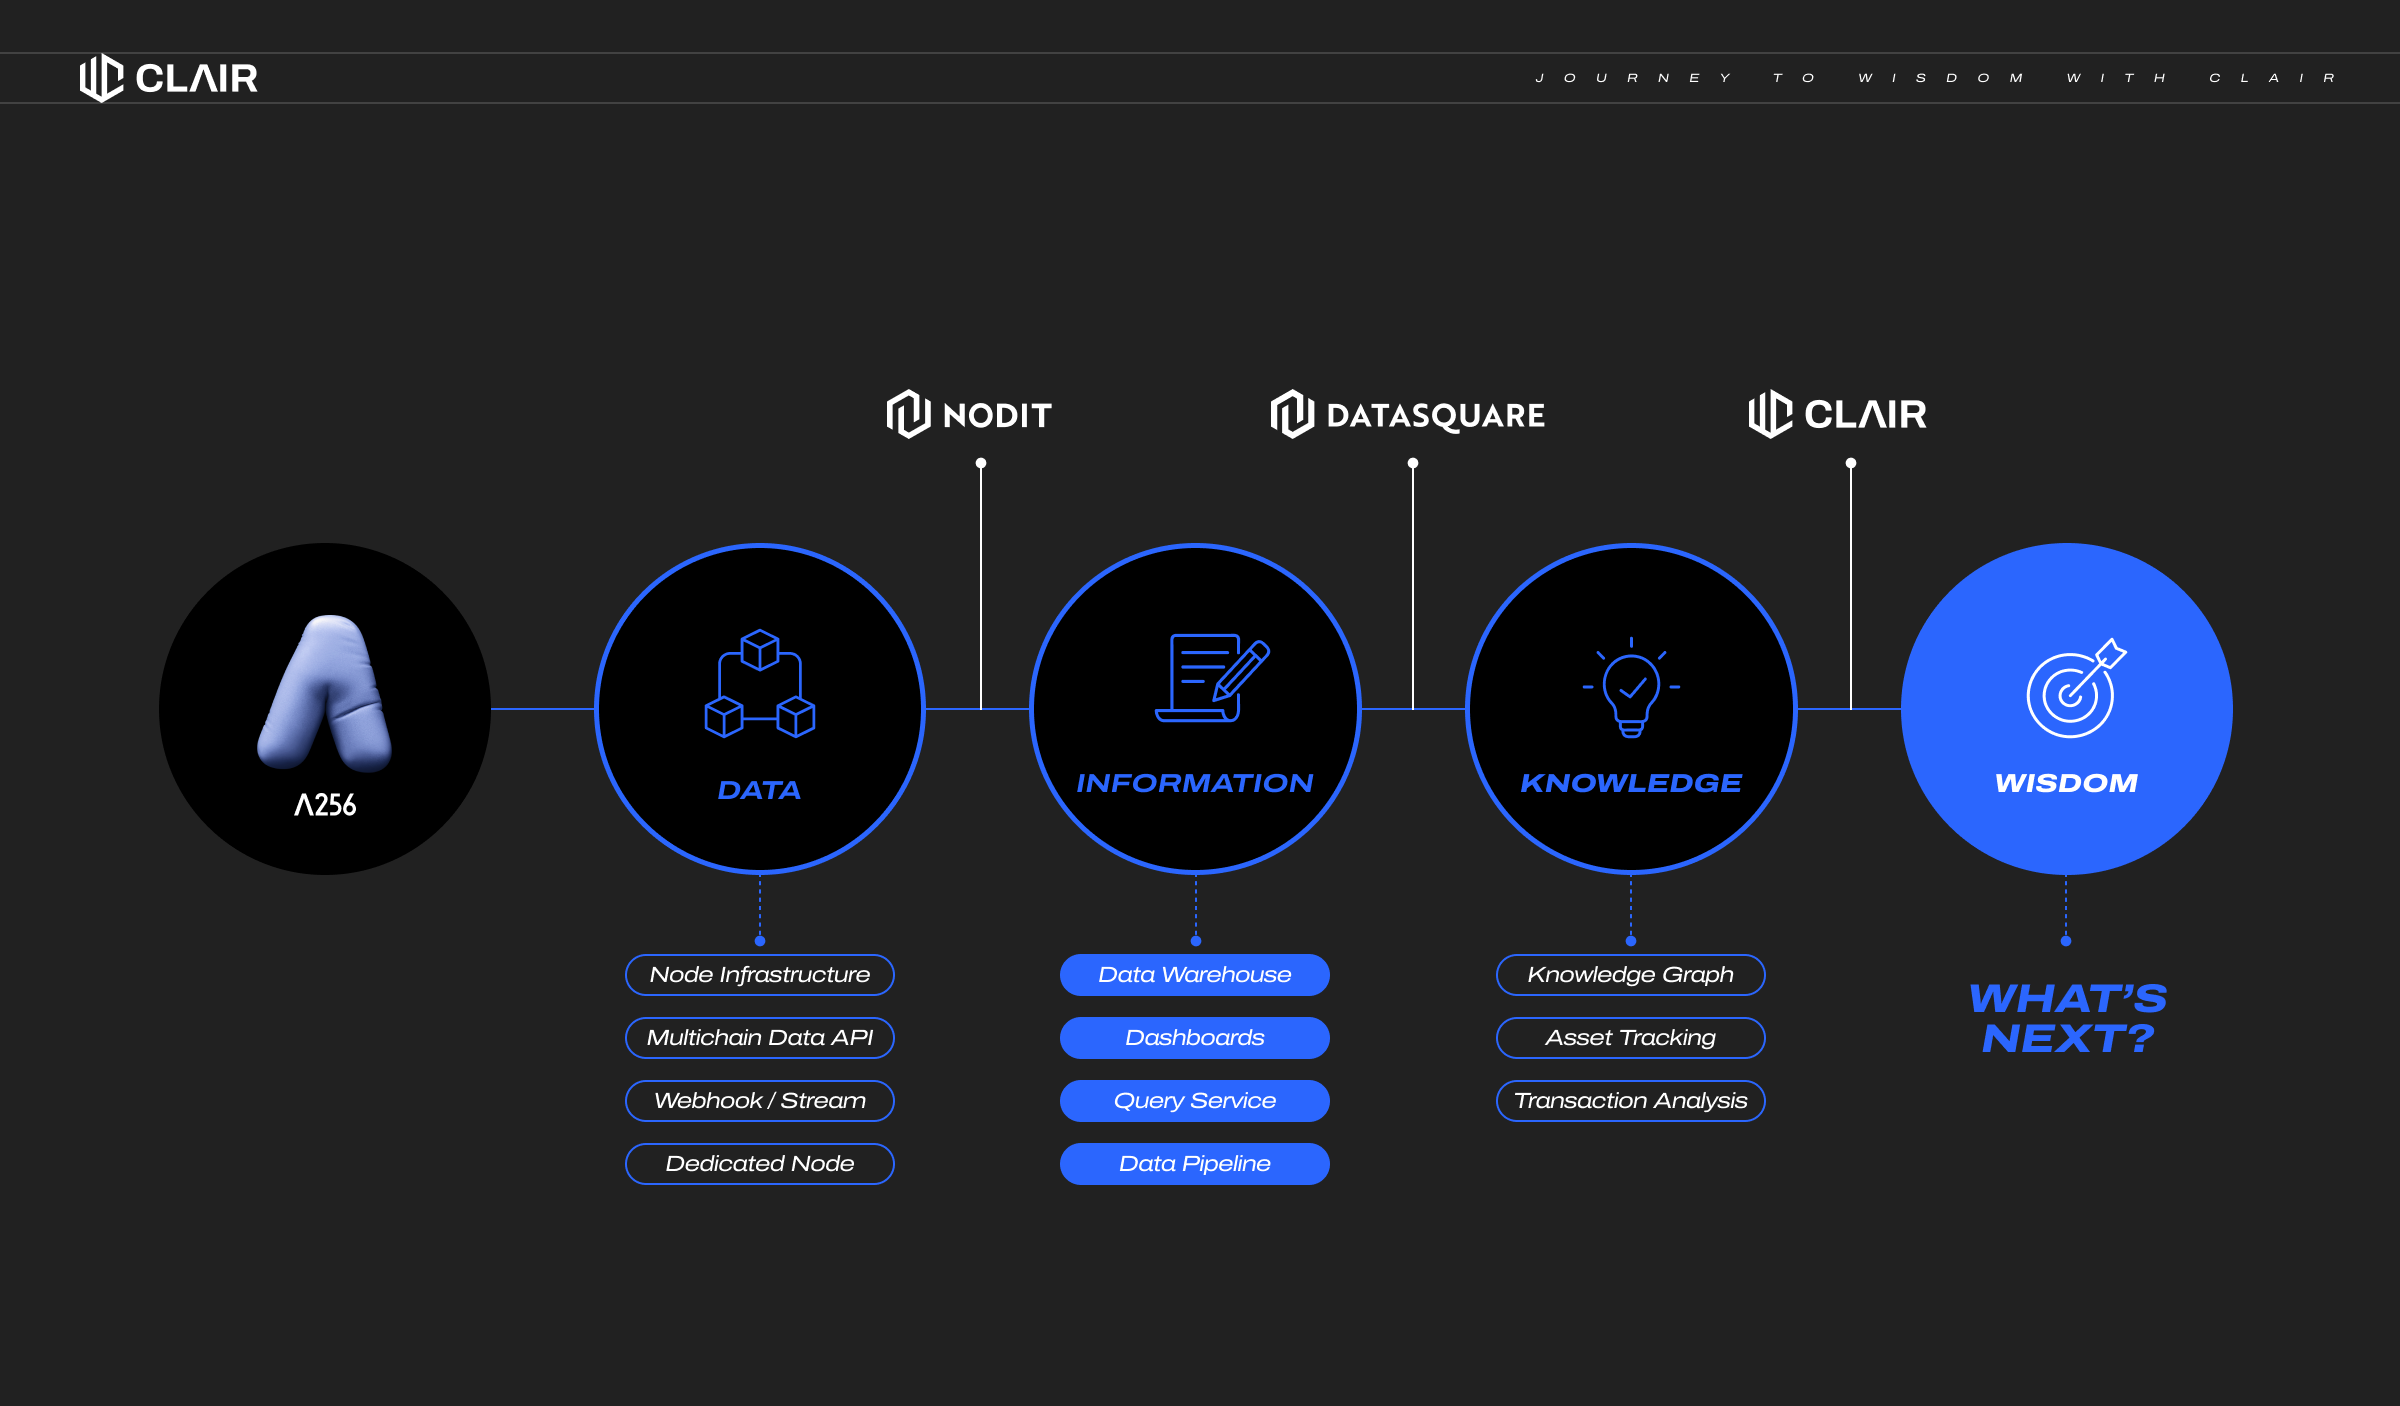The image size is (2400, 1406).
Task: Select the connected cubes DATA icon
Action: tap(760, 684)
